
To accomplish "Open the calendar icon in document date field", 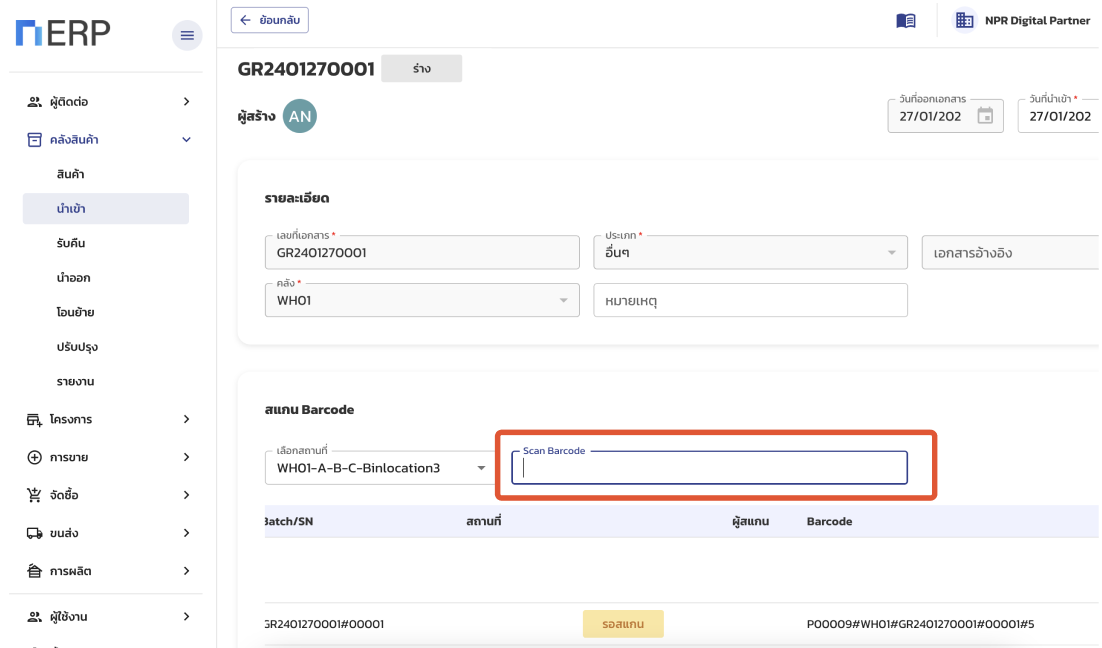I will click(x=985, y=116).
